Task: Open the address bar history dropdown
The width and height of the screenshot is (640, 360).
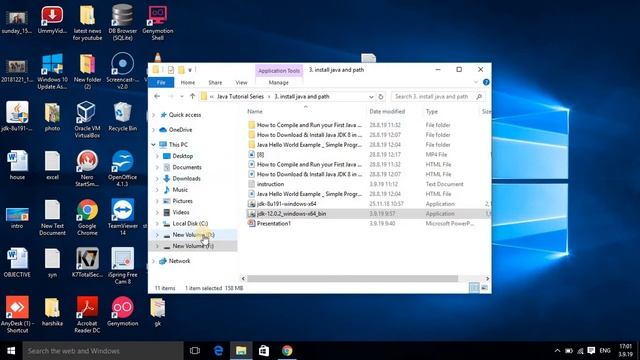Action: point(371,97)
